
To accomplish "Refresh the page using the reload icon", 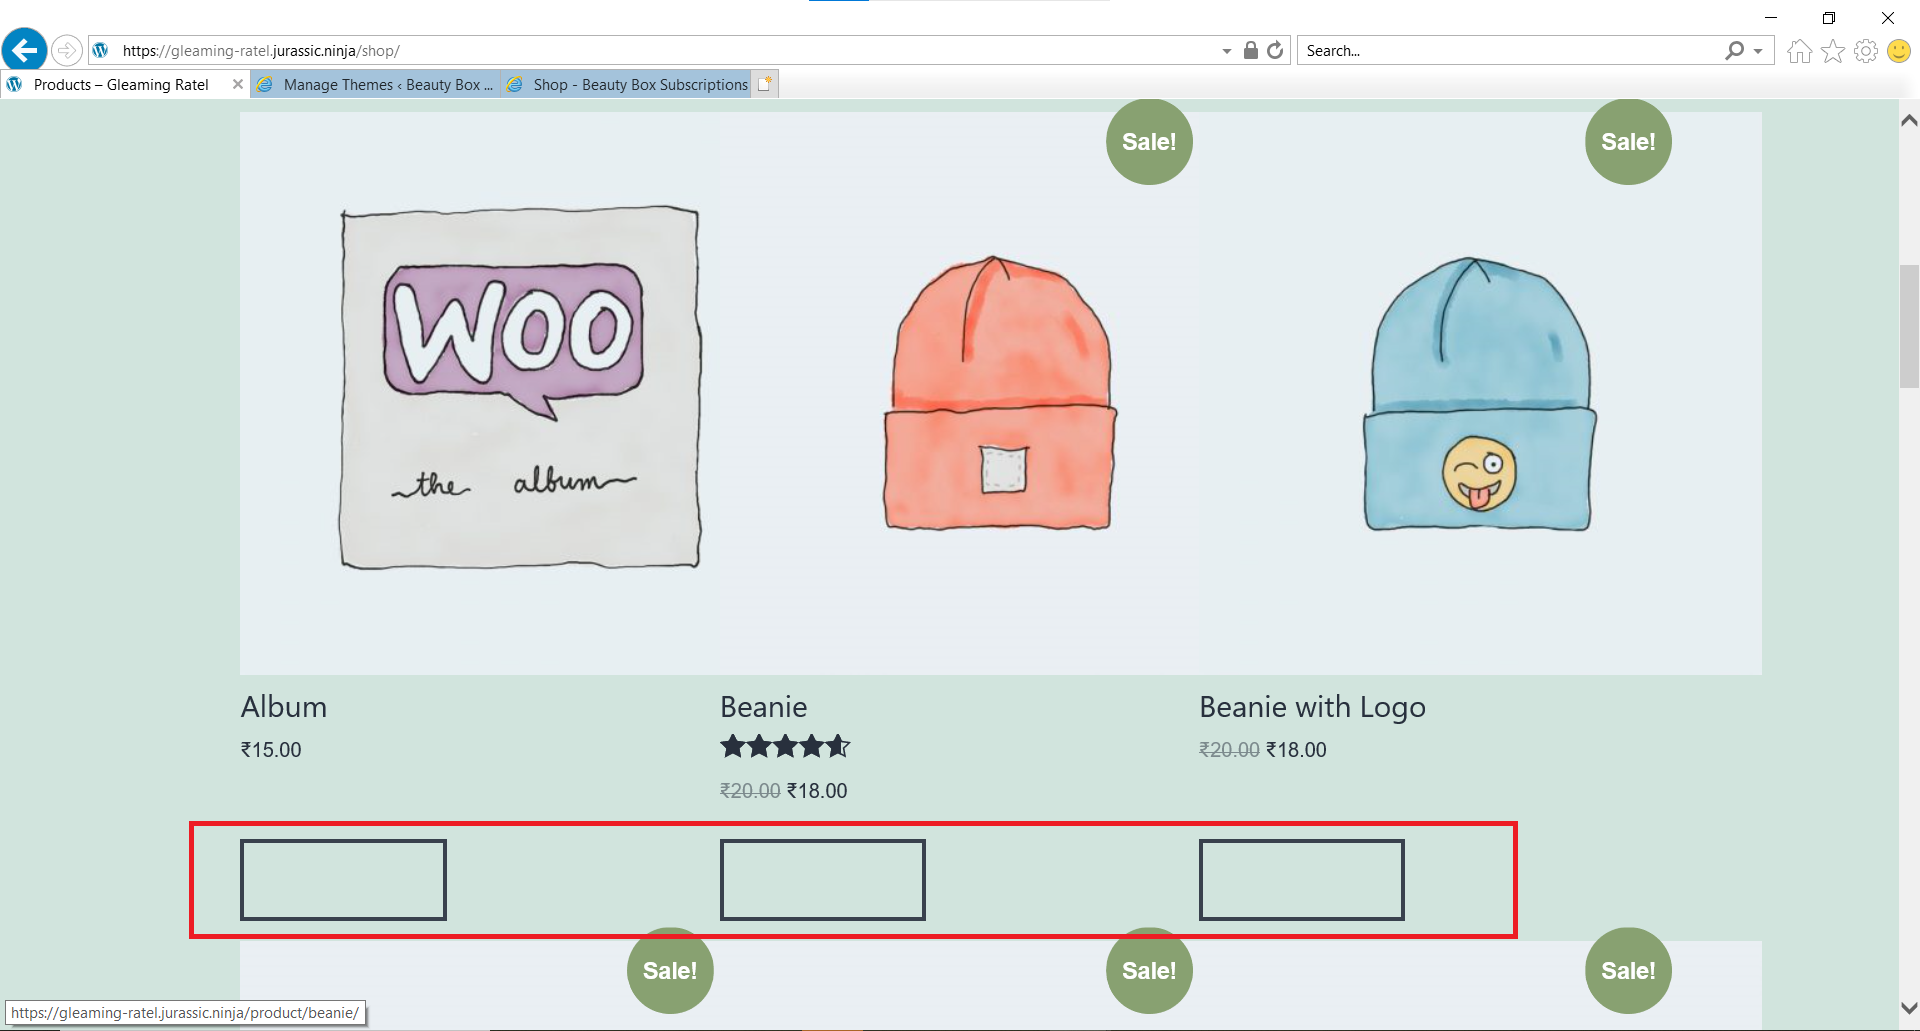I will (1275, 50).
